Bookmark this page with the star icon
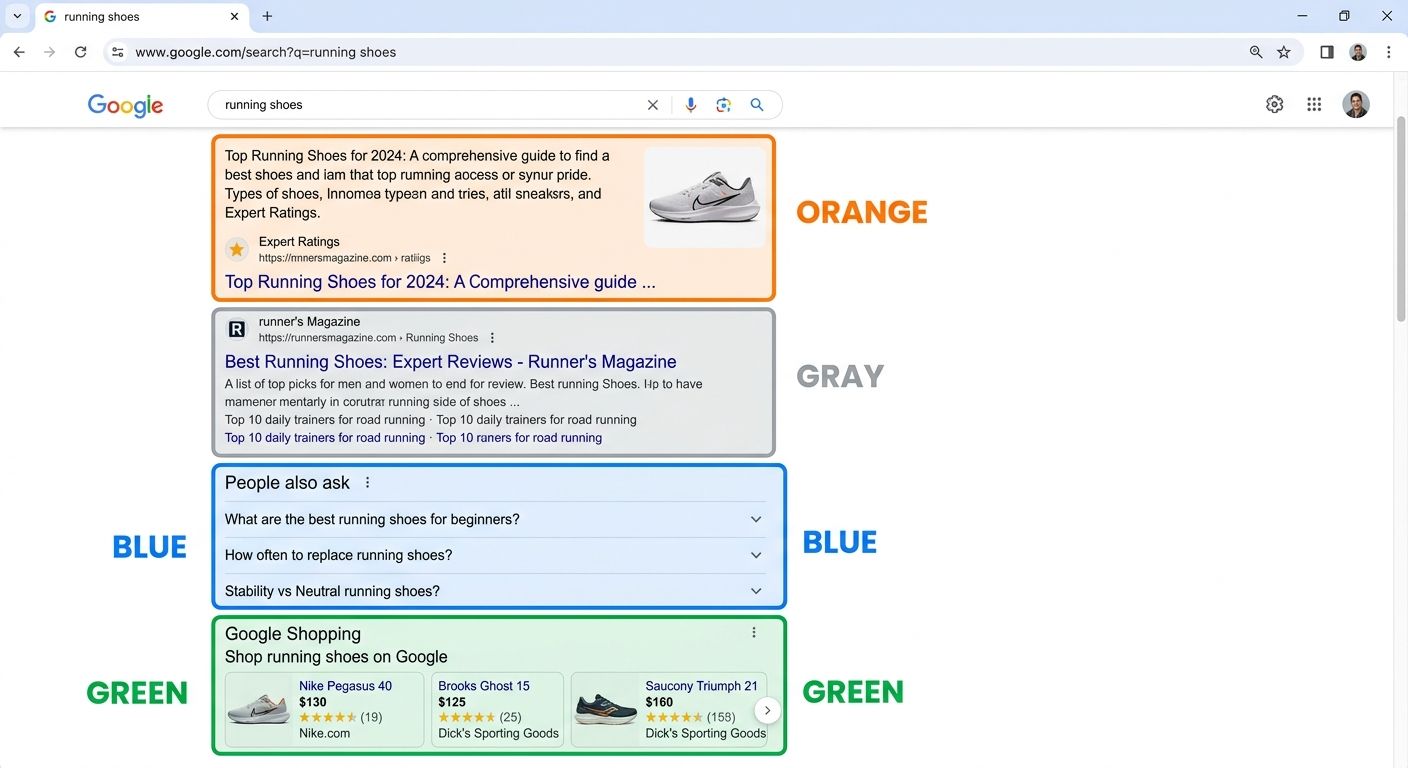Image resolution: width=1408 pixels, height=768 pixels. pyautogui.click(x=1283, y=52)
